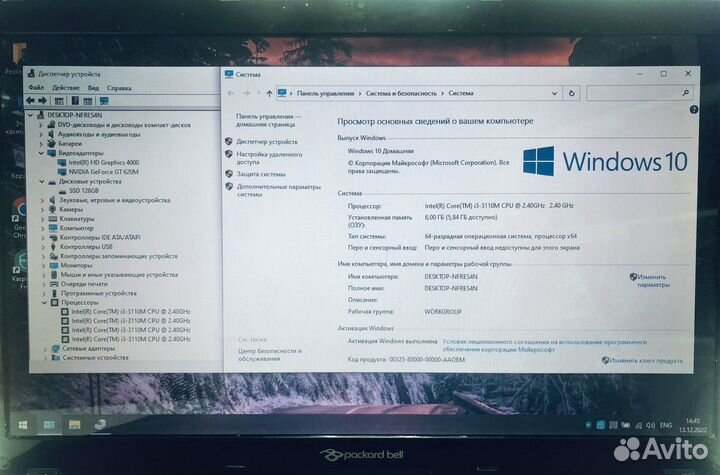Viewport: 720px width, 475px height.
Task: Open the address bar history dropdown
Action: [x=554, y=93]
